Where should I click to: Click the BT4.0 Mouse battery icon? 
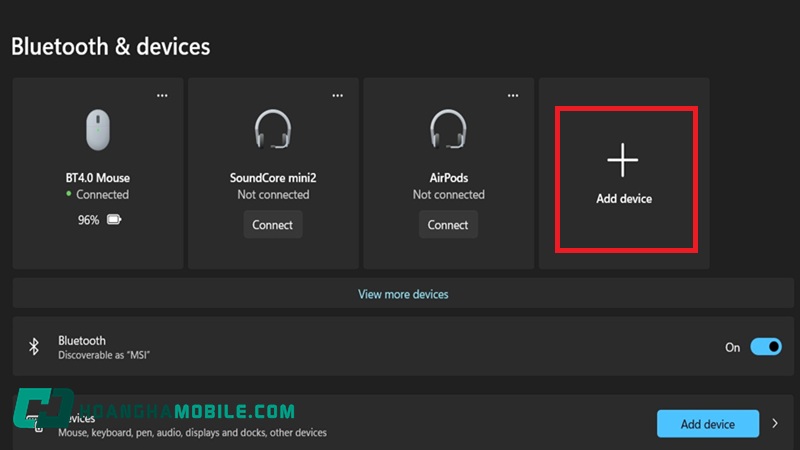tap(114, 220)
